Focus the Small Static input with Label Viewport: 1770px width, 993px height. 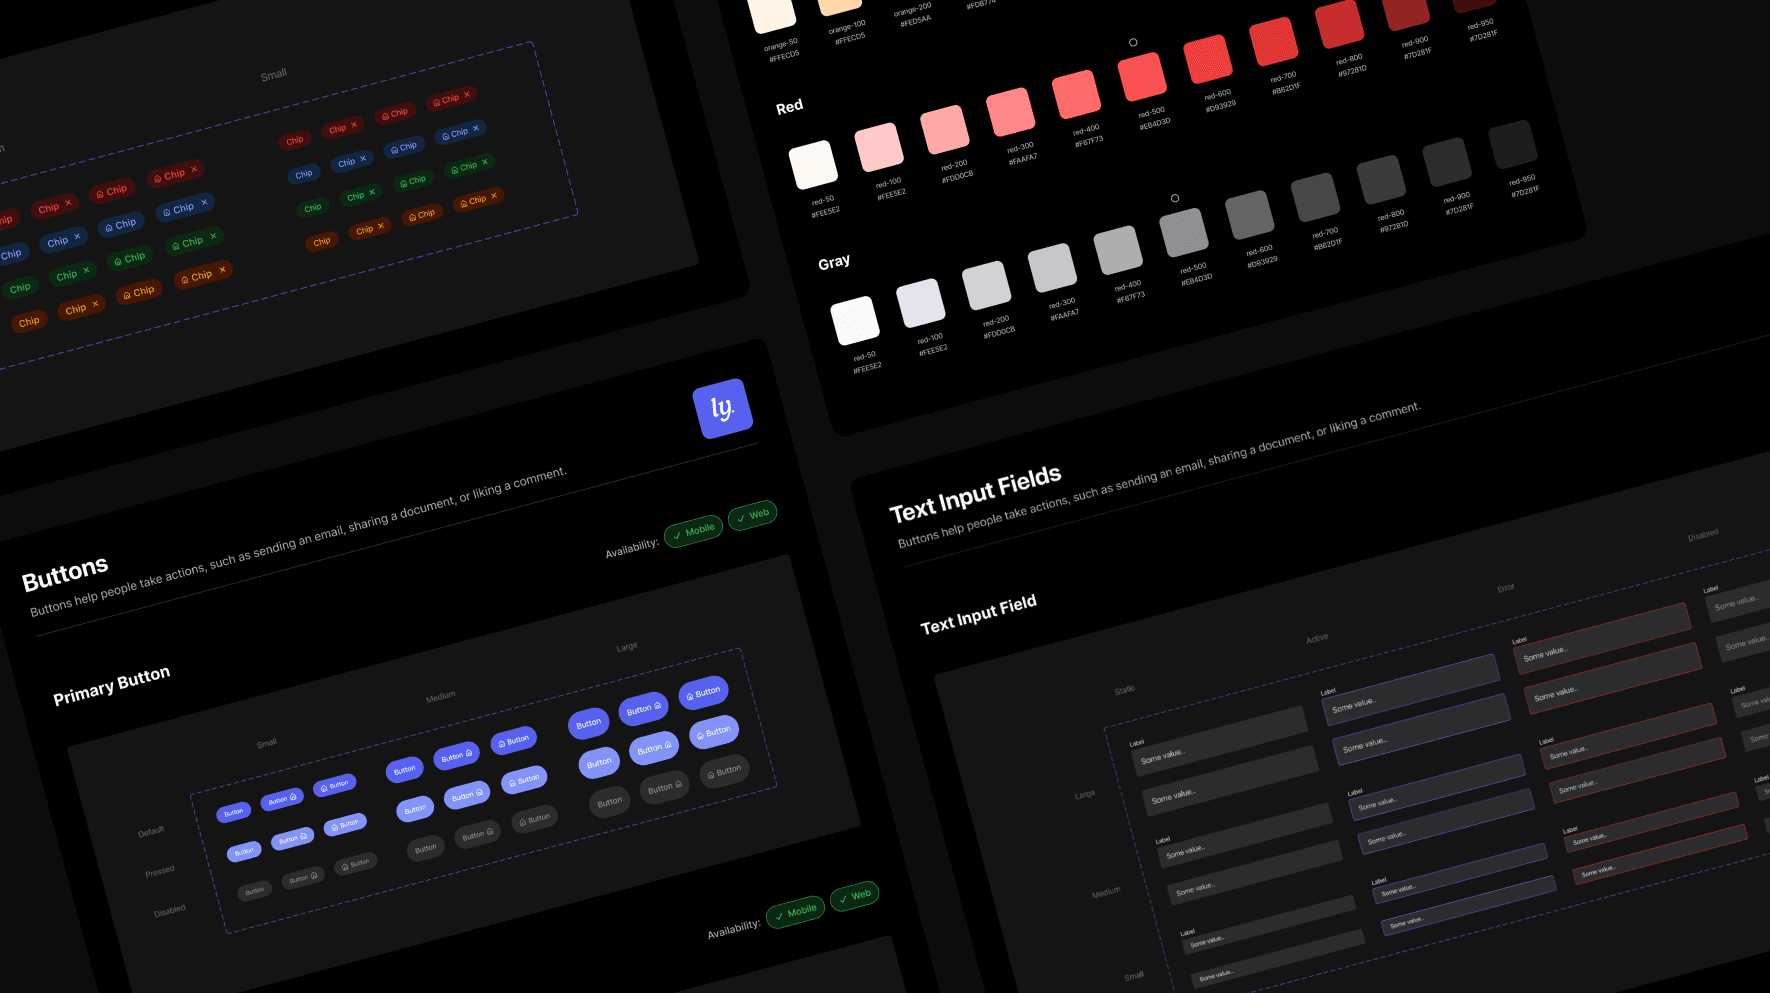click(x=1269, y=923)
